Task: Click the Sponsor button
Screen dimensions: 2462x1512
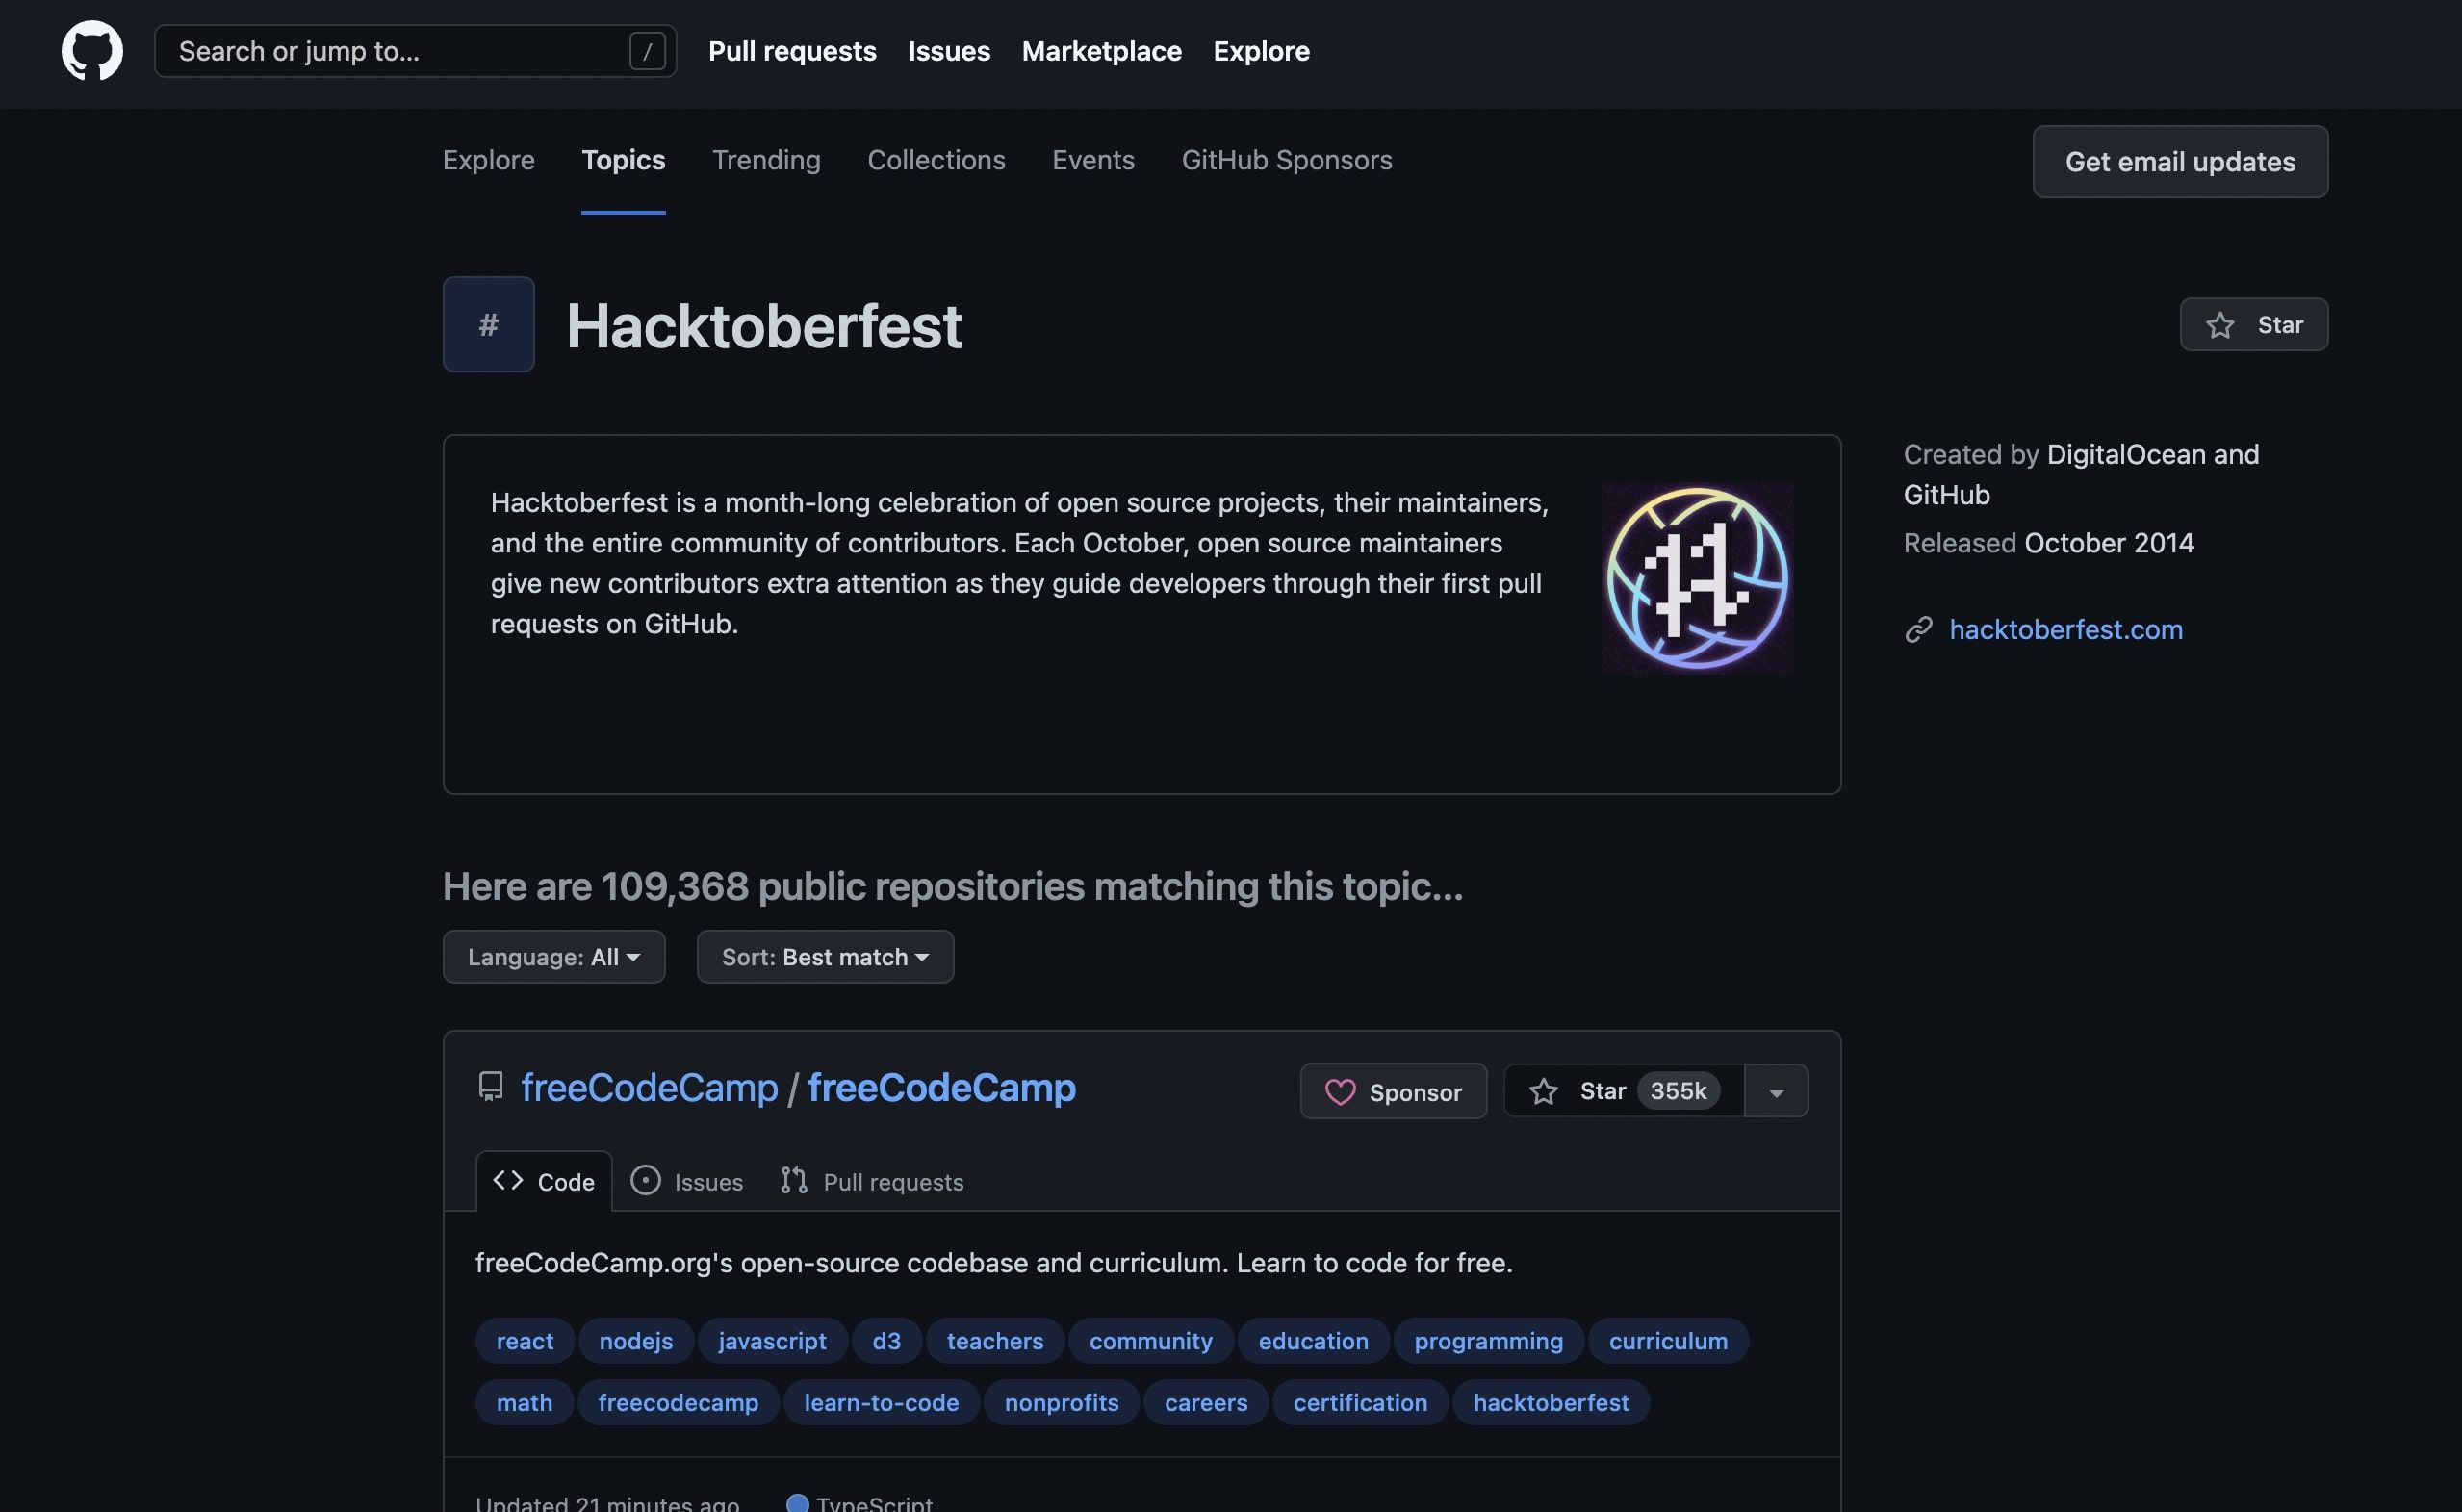Action: [1393, 1092]
